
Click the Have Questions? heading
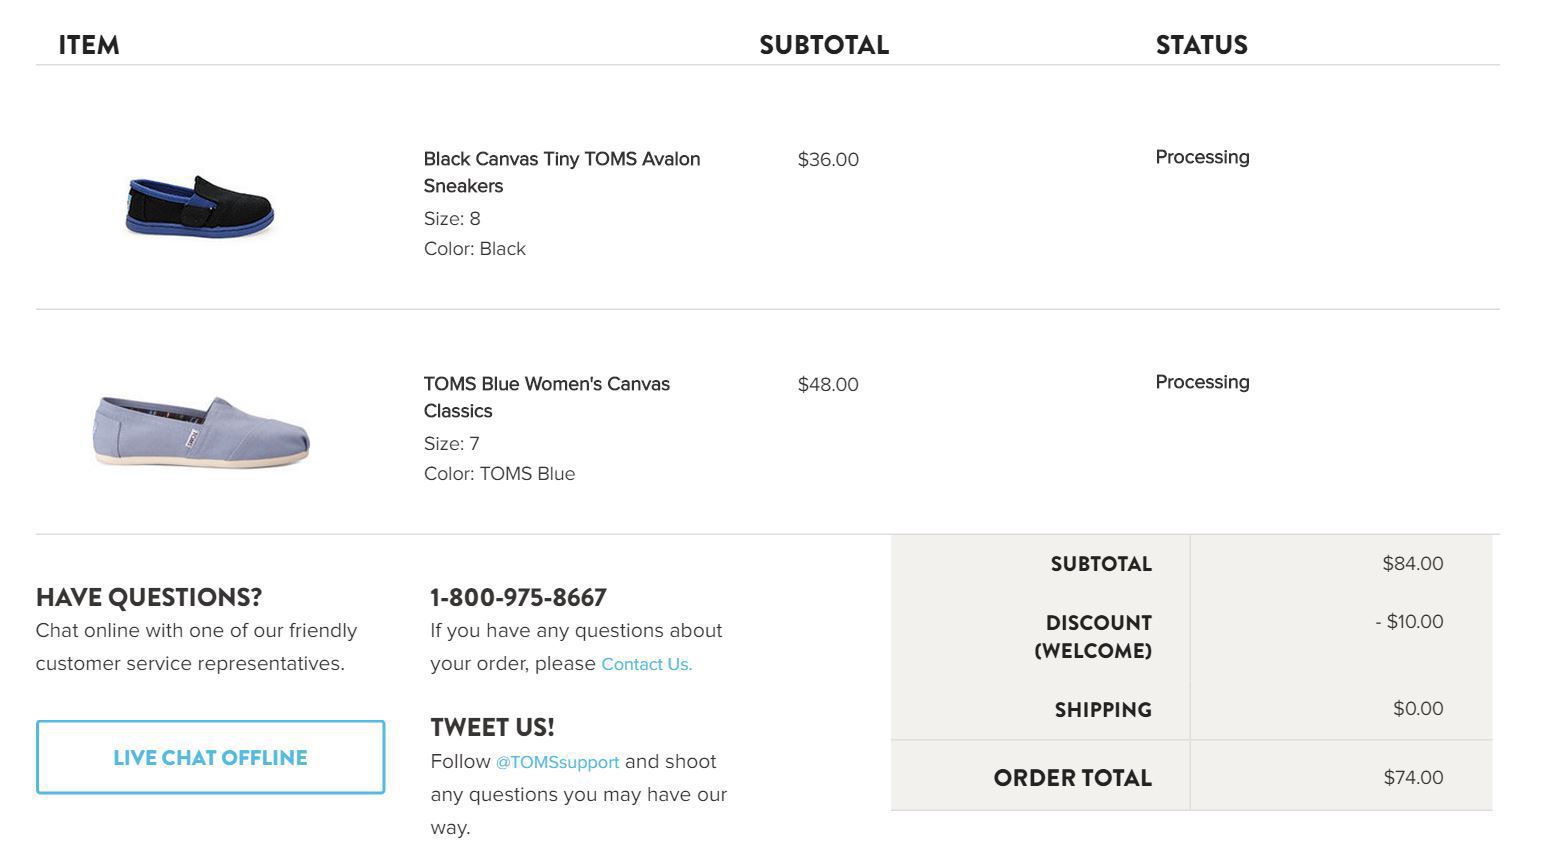coord(148,597)
